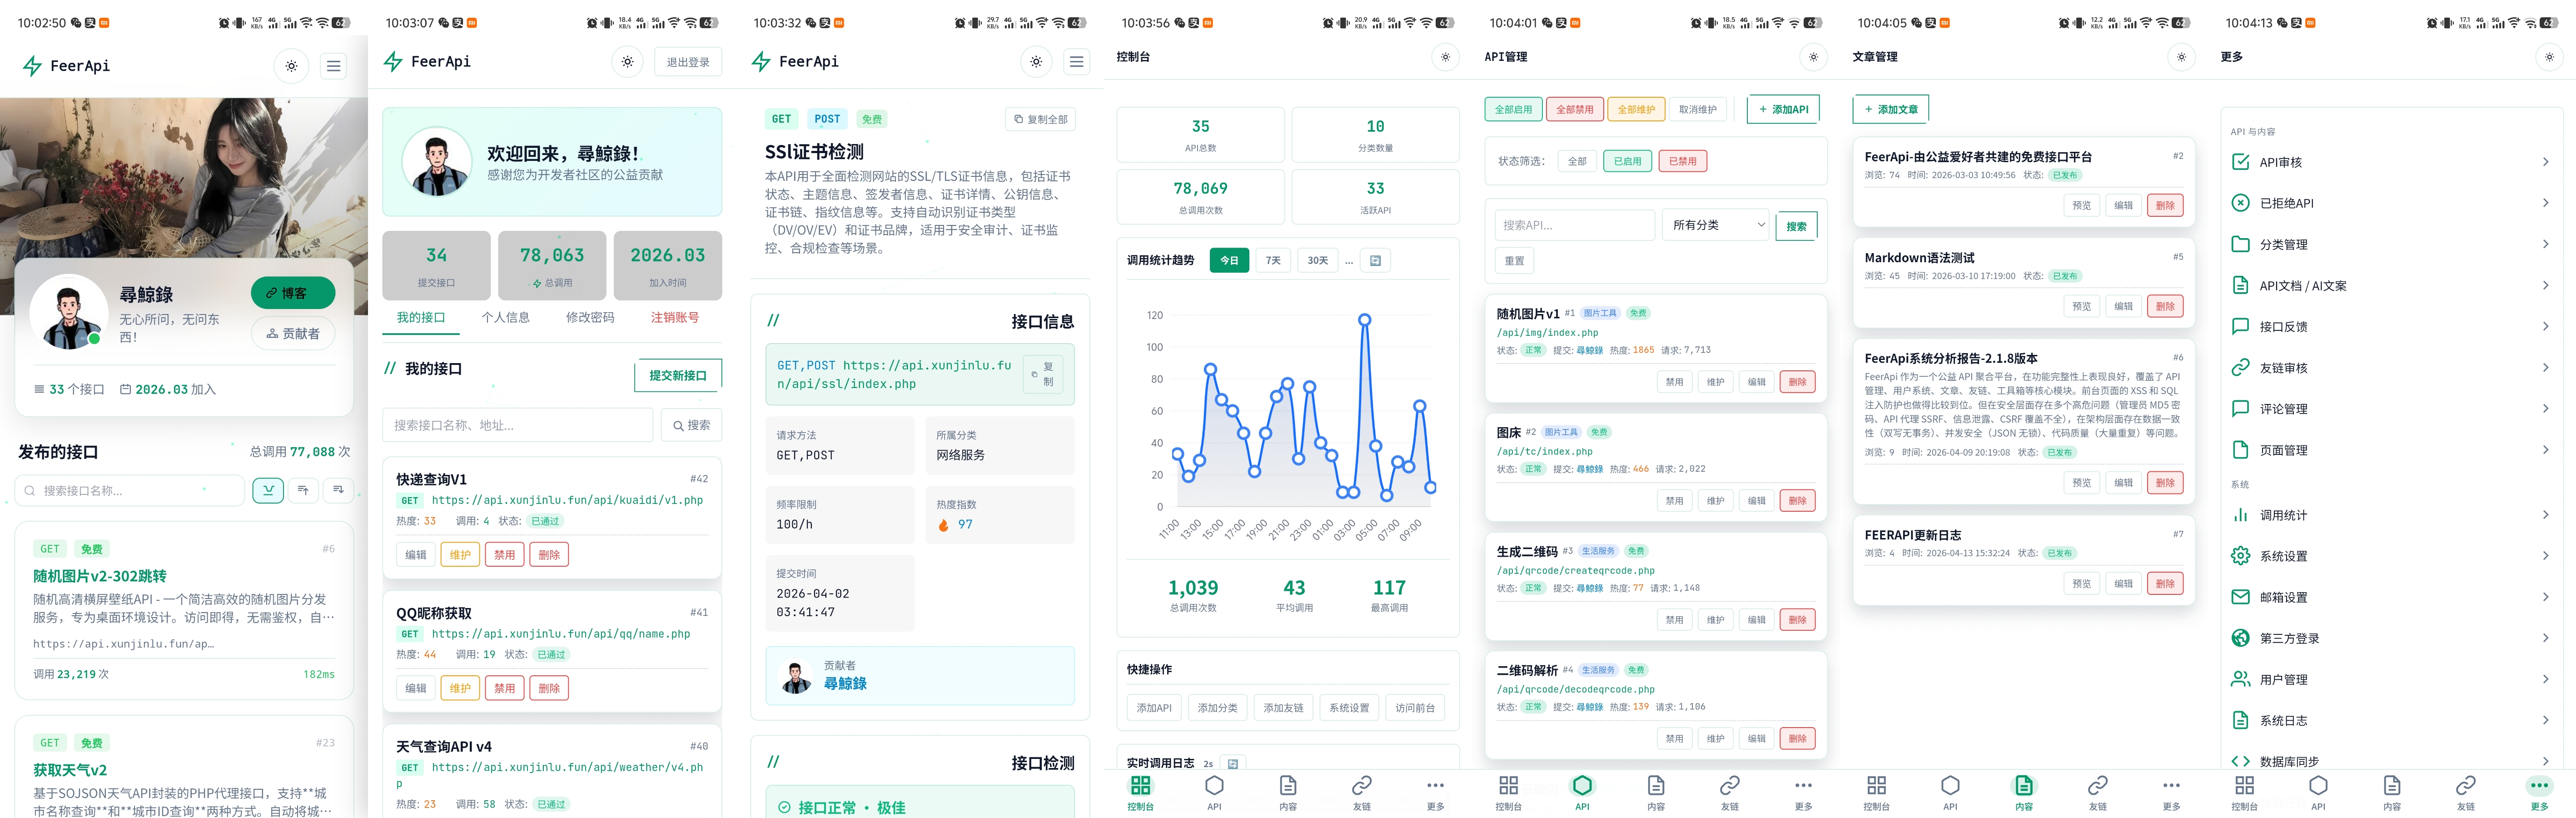Open 调用统计 via its bar chart icon
2576x818 pixels.
point(2241,515)
